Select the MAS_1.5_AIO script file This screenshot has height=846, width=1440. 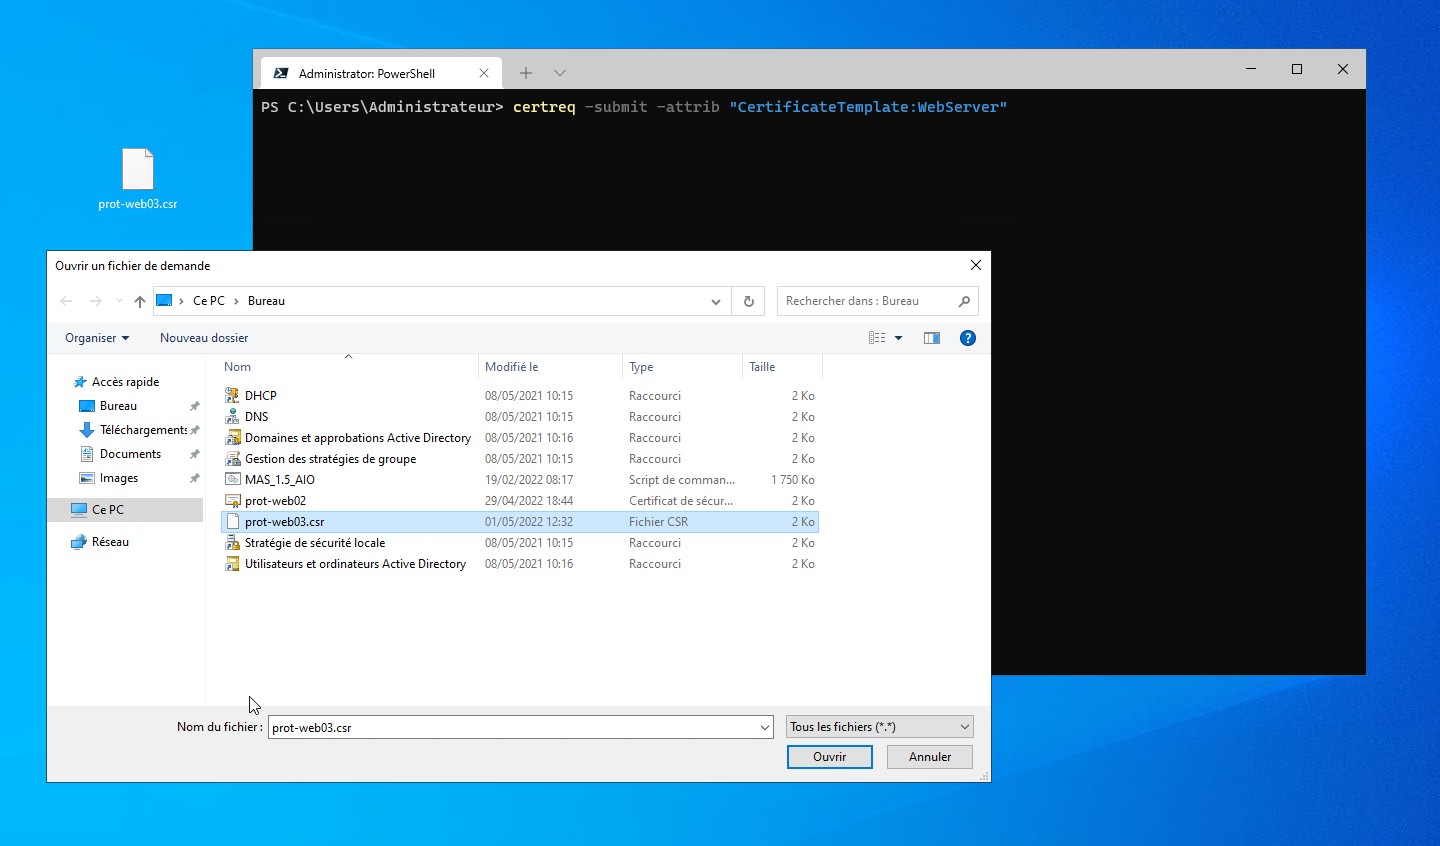[x=280, y=480]
